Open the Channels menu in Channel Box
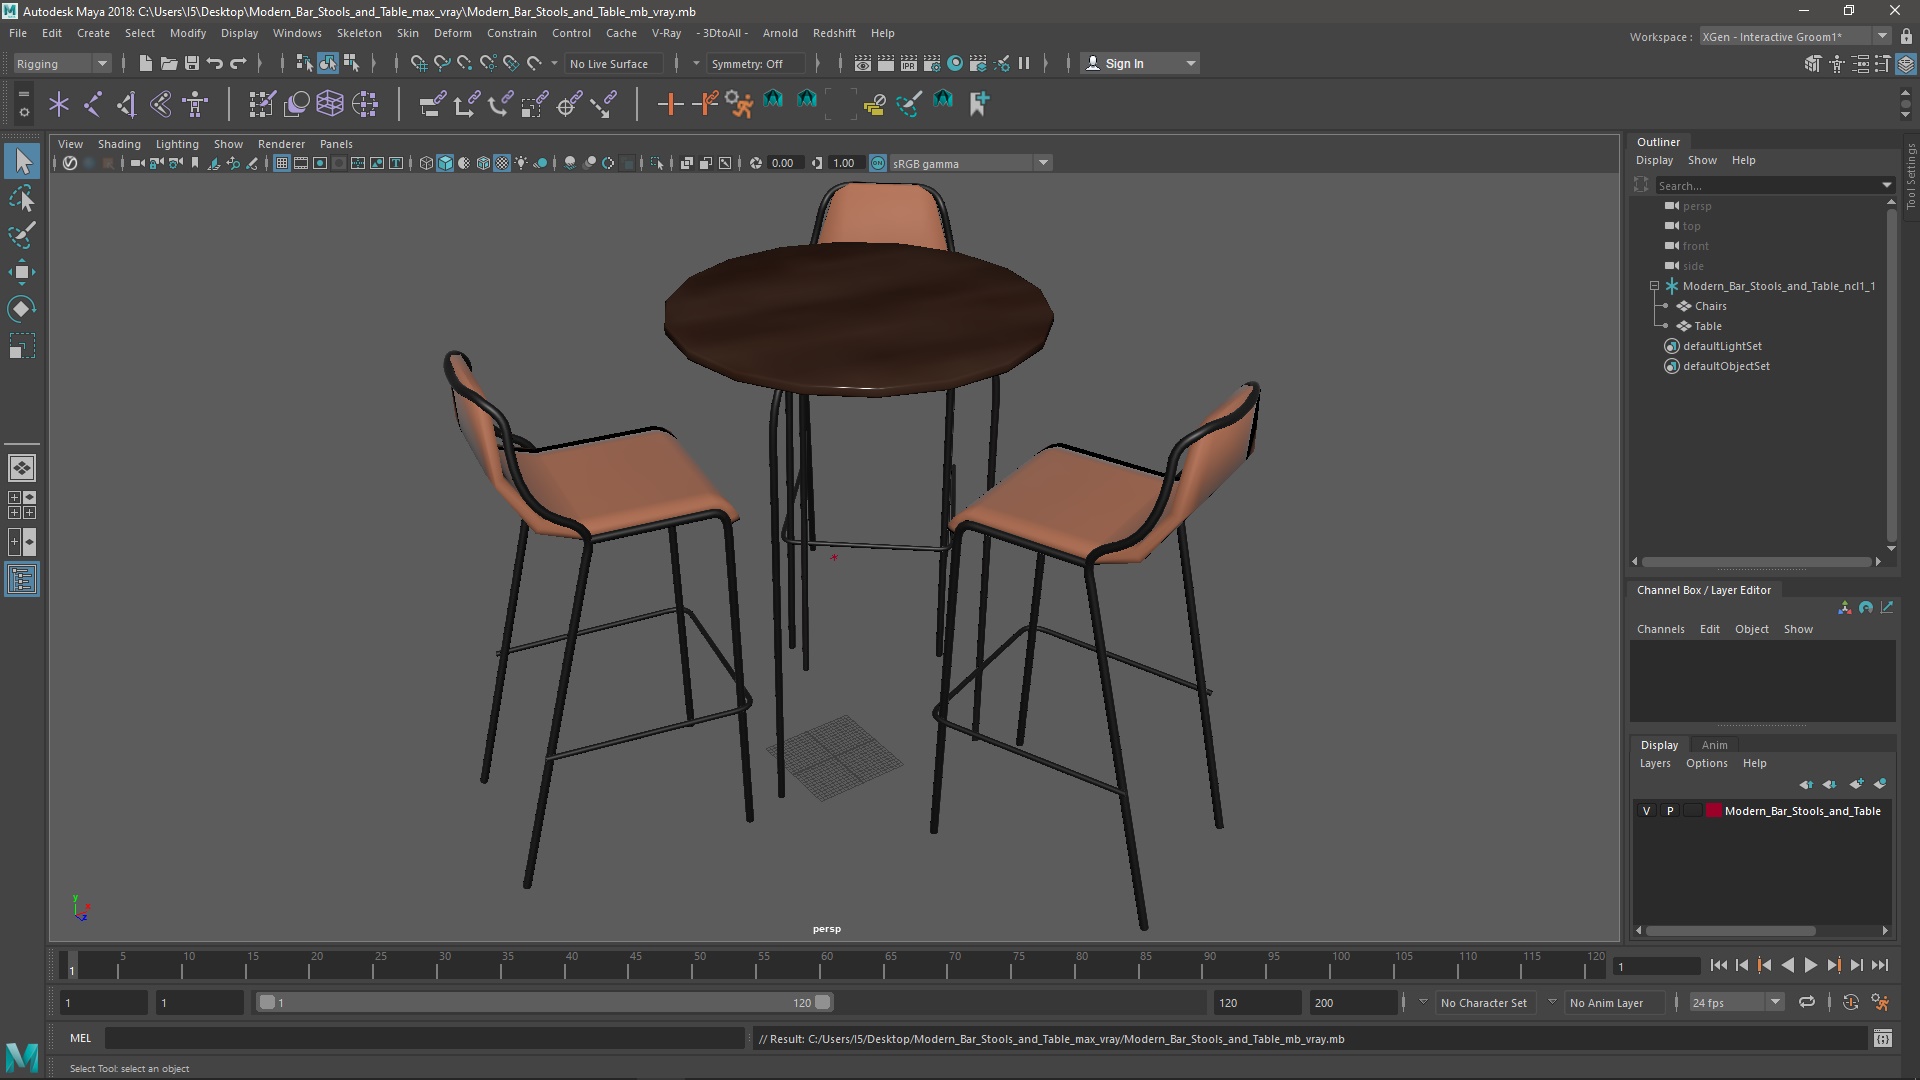 [x=1660, y=629]
